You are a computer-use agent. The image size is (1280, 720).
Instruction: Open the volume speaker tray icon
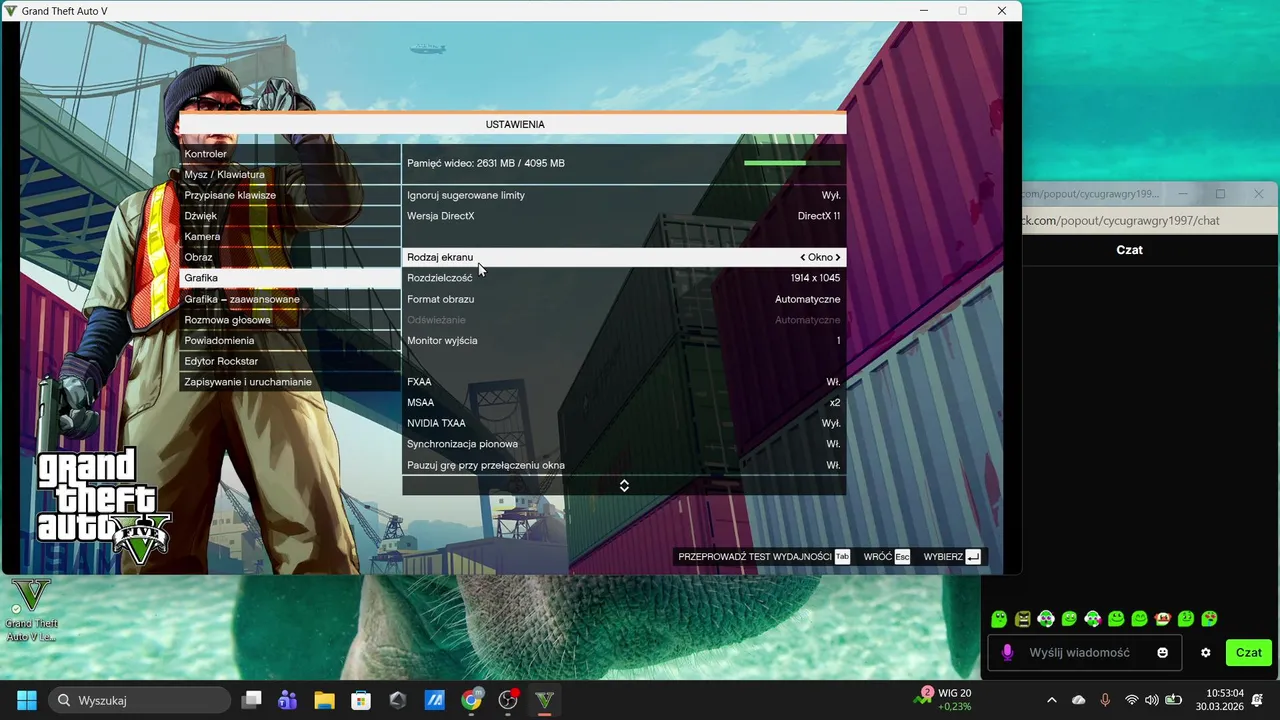1151,700
